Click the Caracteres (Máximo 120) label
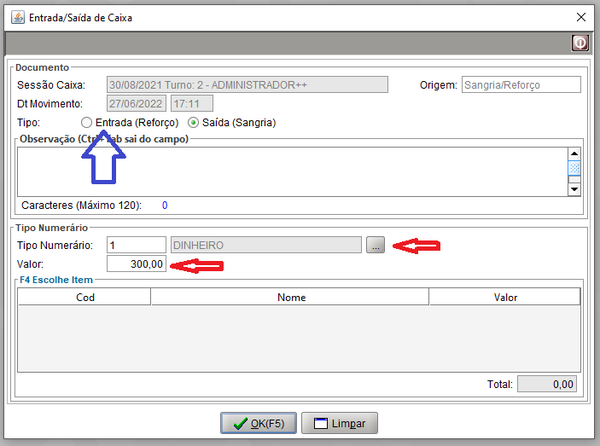This screenshot has height=446, width=600. (x=82, y=205)
